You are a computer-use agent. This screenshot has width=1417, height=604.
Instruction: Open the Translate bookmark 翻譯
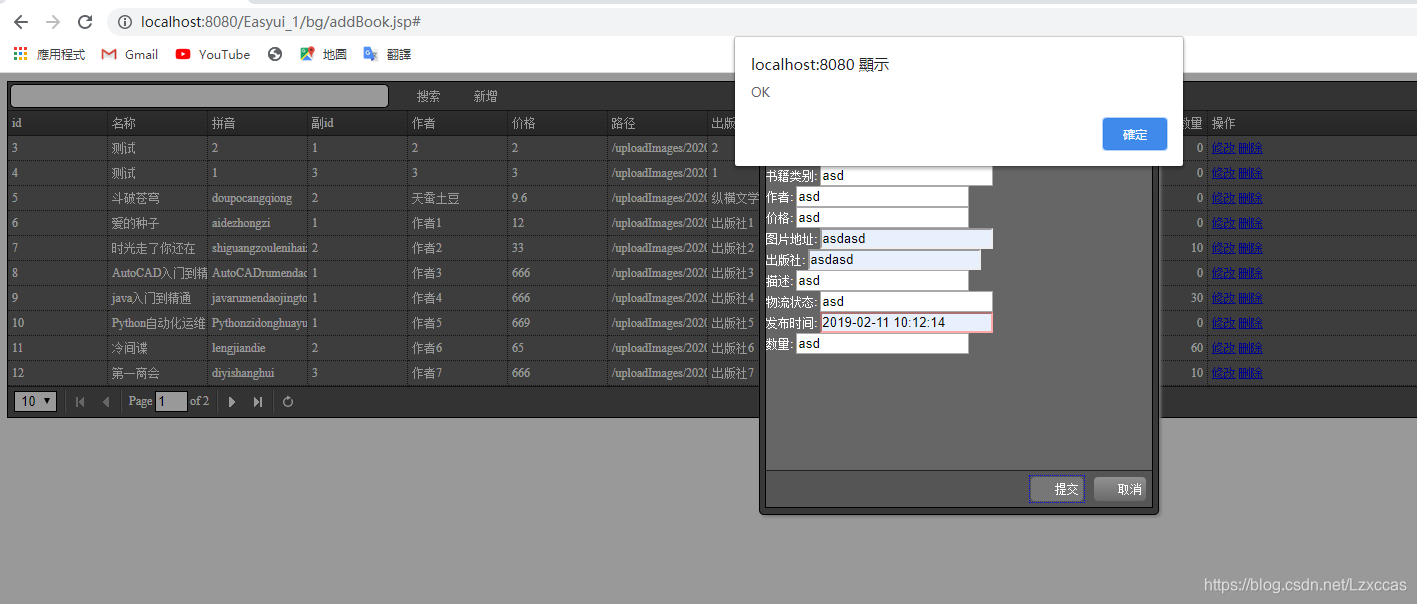pyautogui.click(x=387, y=54)
